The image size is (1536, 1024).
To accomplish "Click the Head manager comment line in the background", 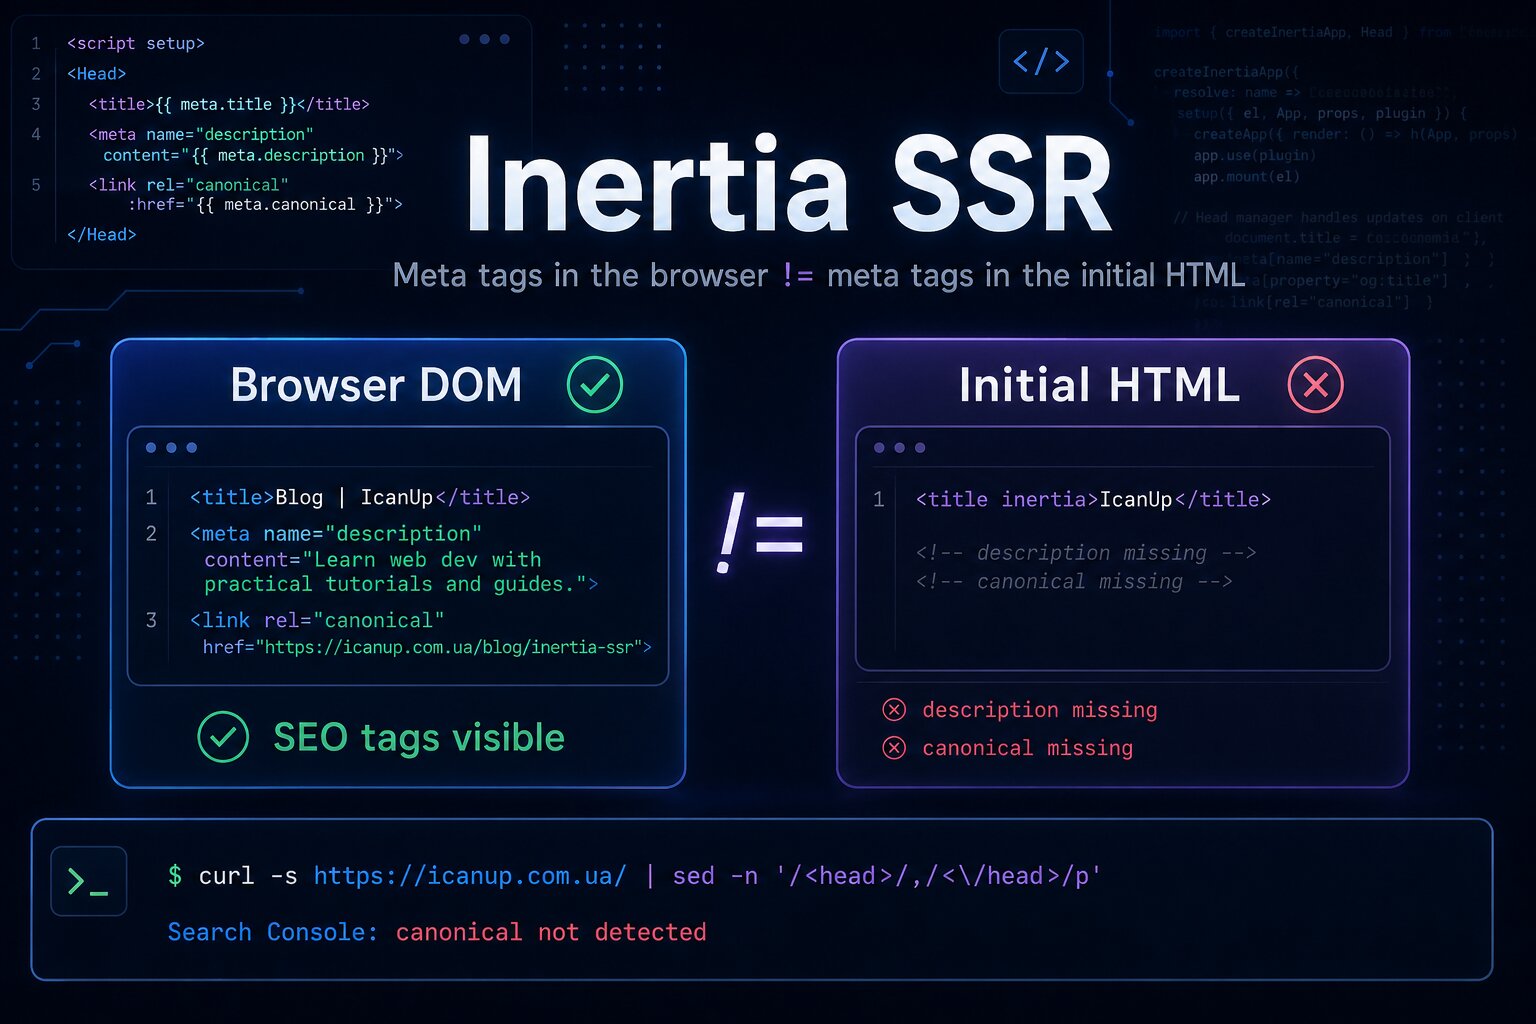I will point(1338,217).
